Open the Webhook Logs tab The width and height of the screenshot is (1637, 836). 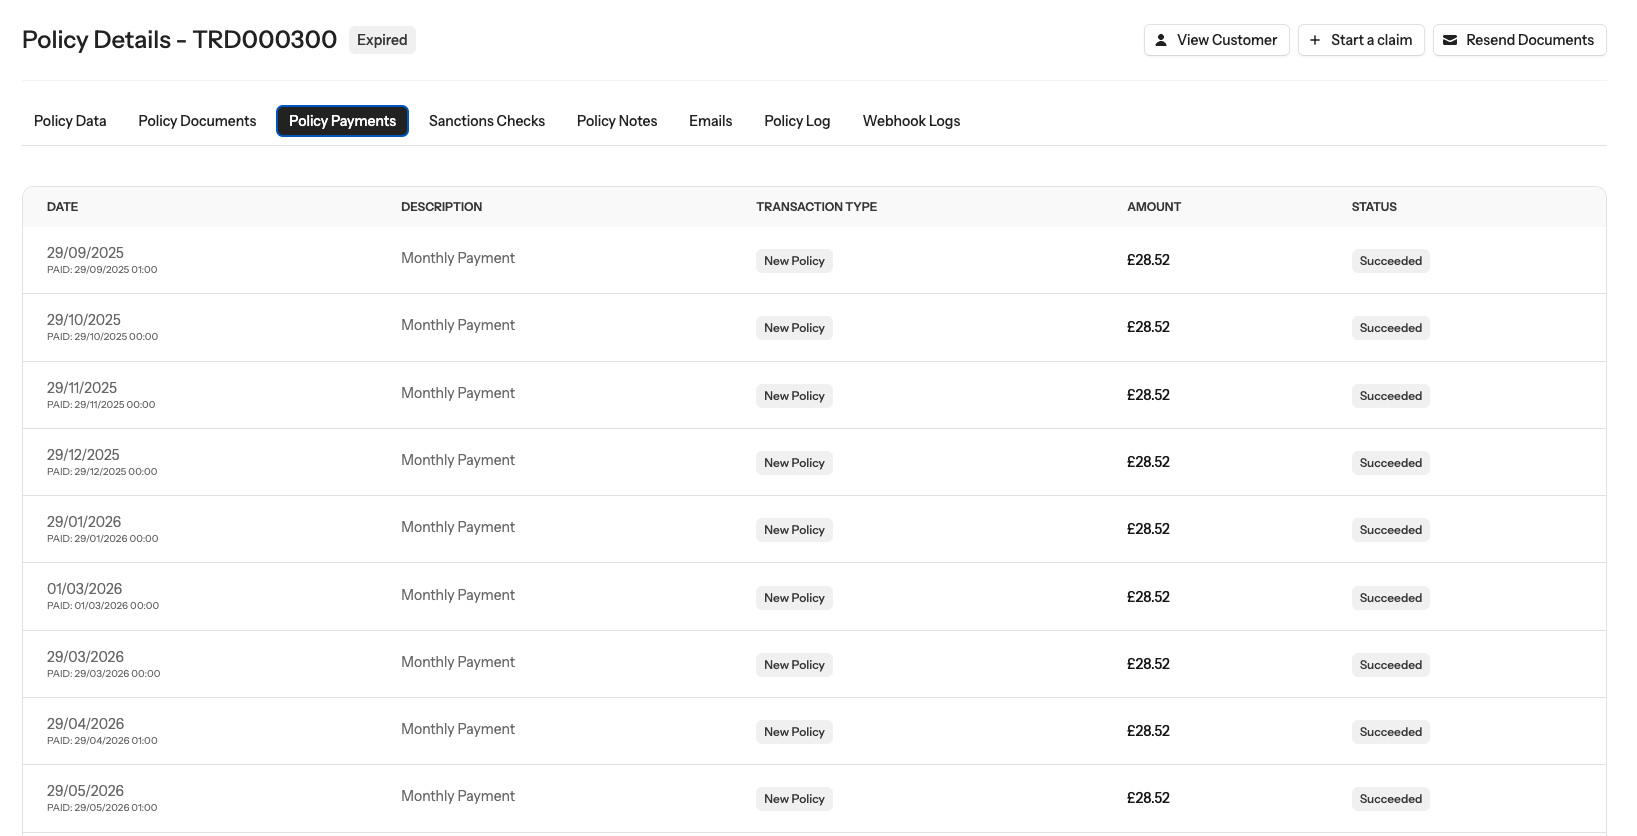[x=911, y=121]
